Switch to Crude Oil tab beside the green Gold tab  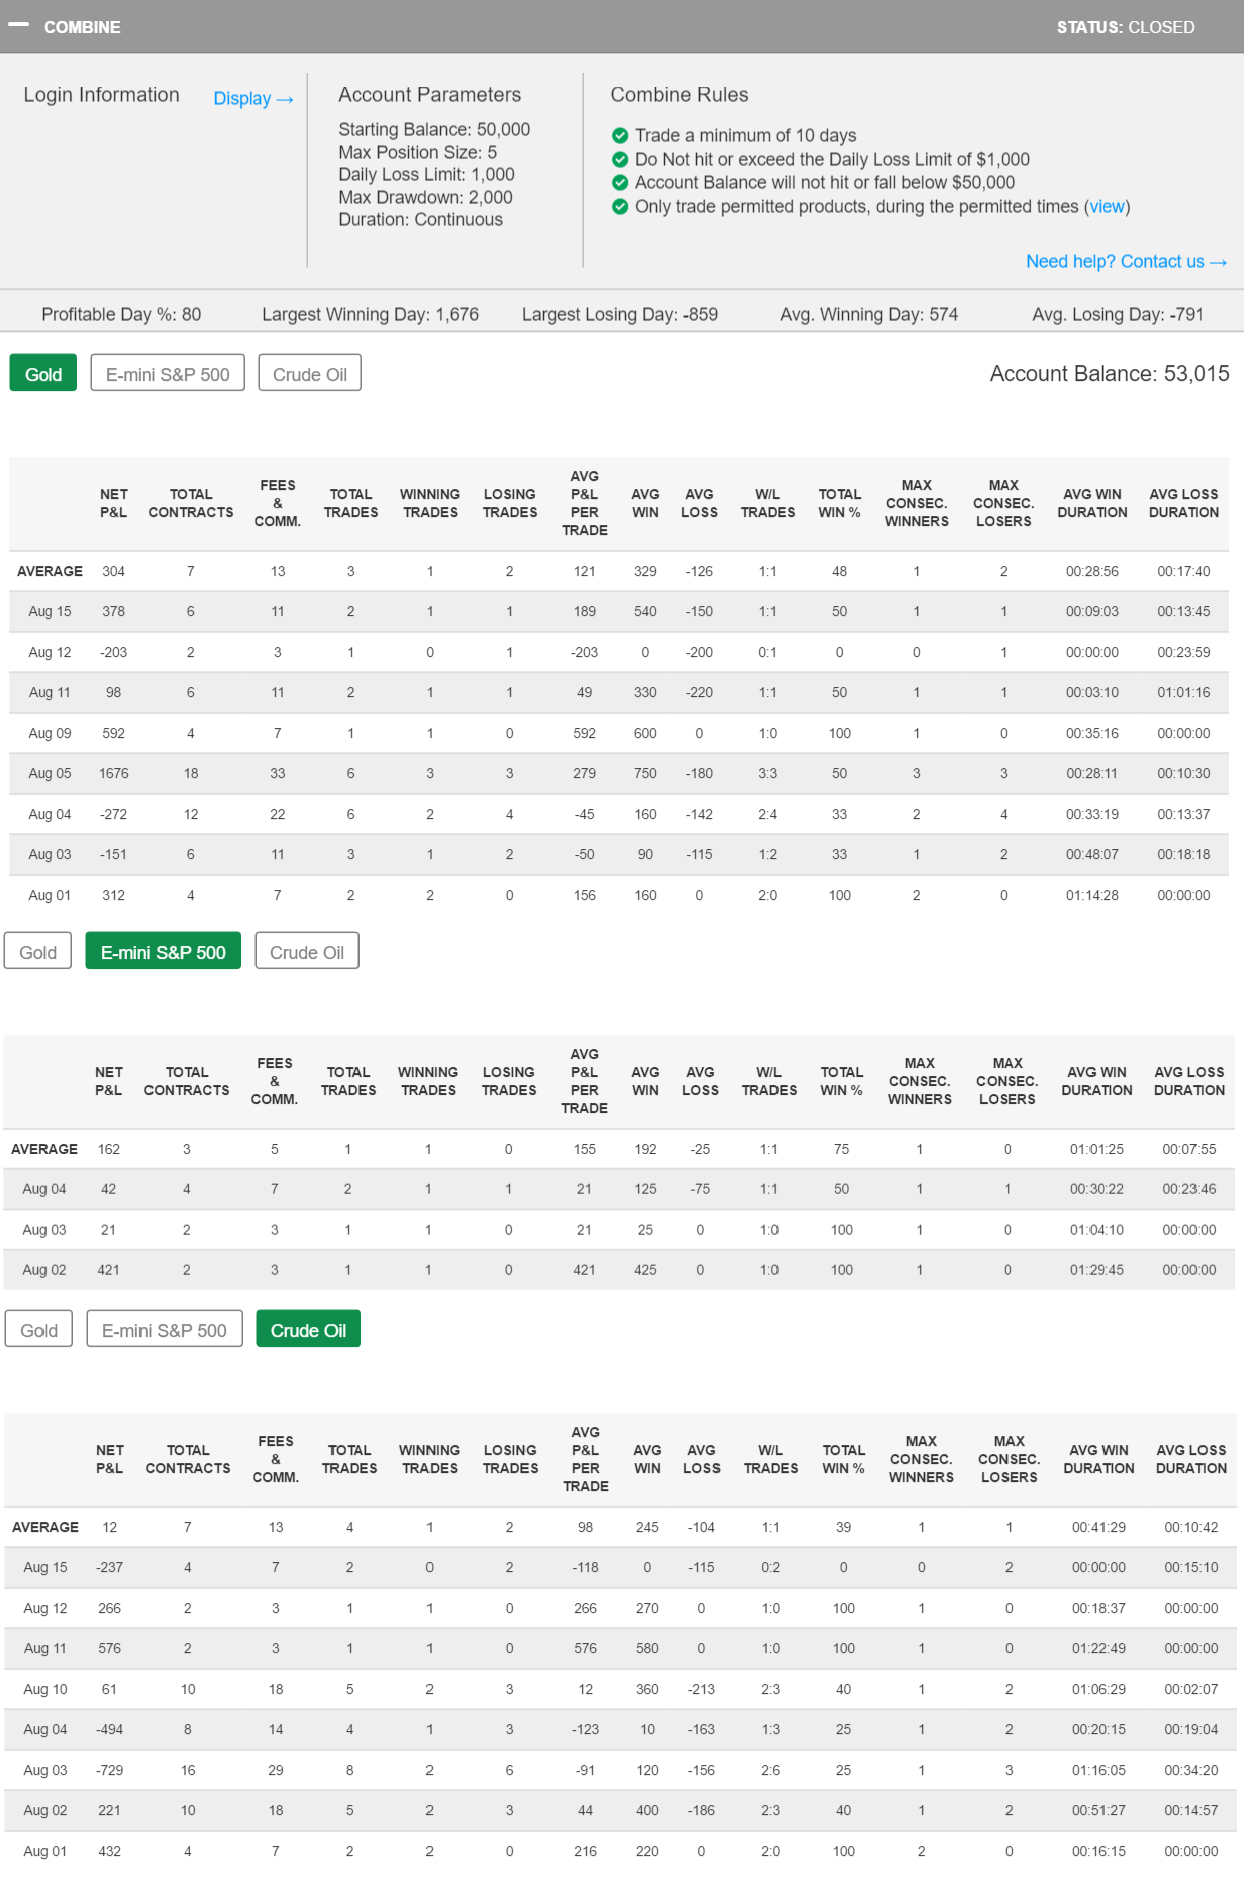point(310,374)
